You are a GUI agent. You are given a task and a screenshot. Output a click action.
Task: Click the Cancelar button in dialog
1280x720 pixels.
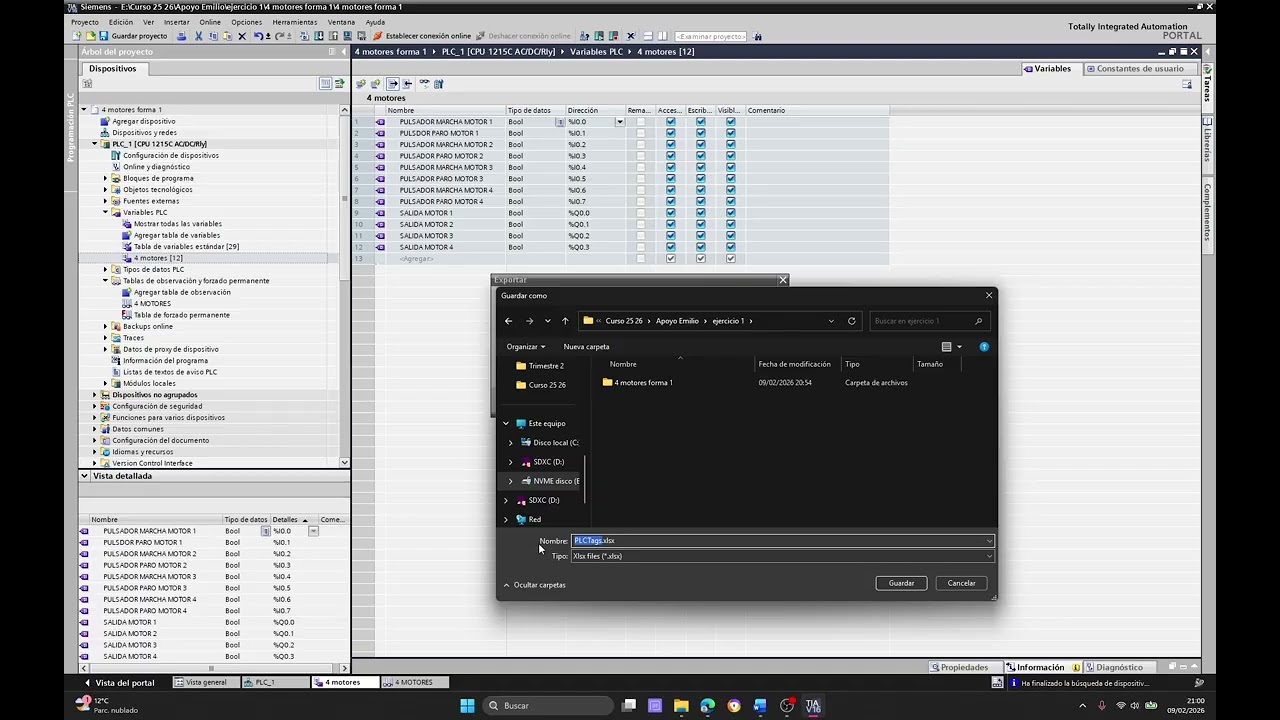pyautogui.click(x=961, y=583)
